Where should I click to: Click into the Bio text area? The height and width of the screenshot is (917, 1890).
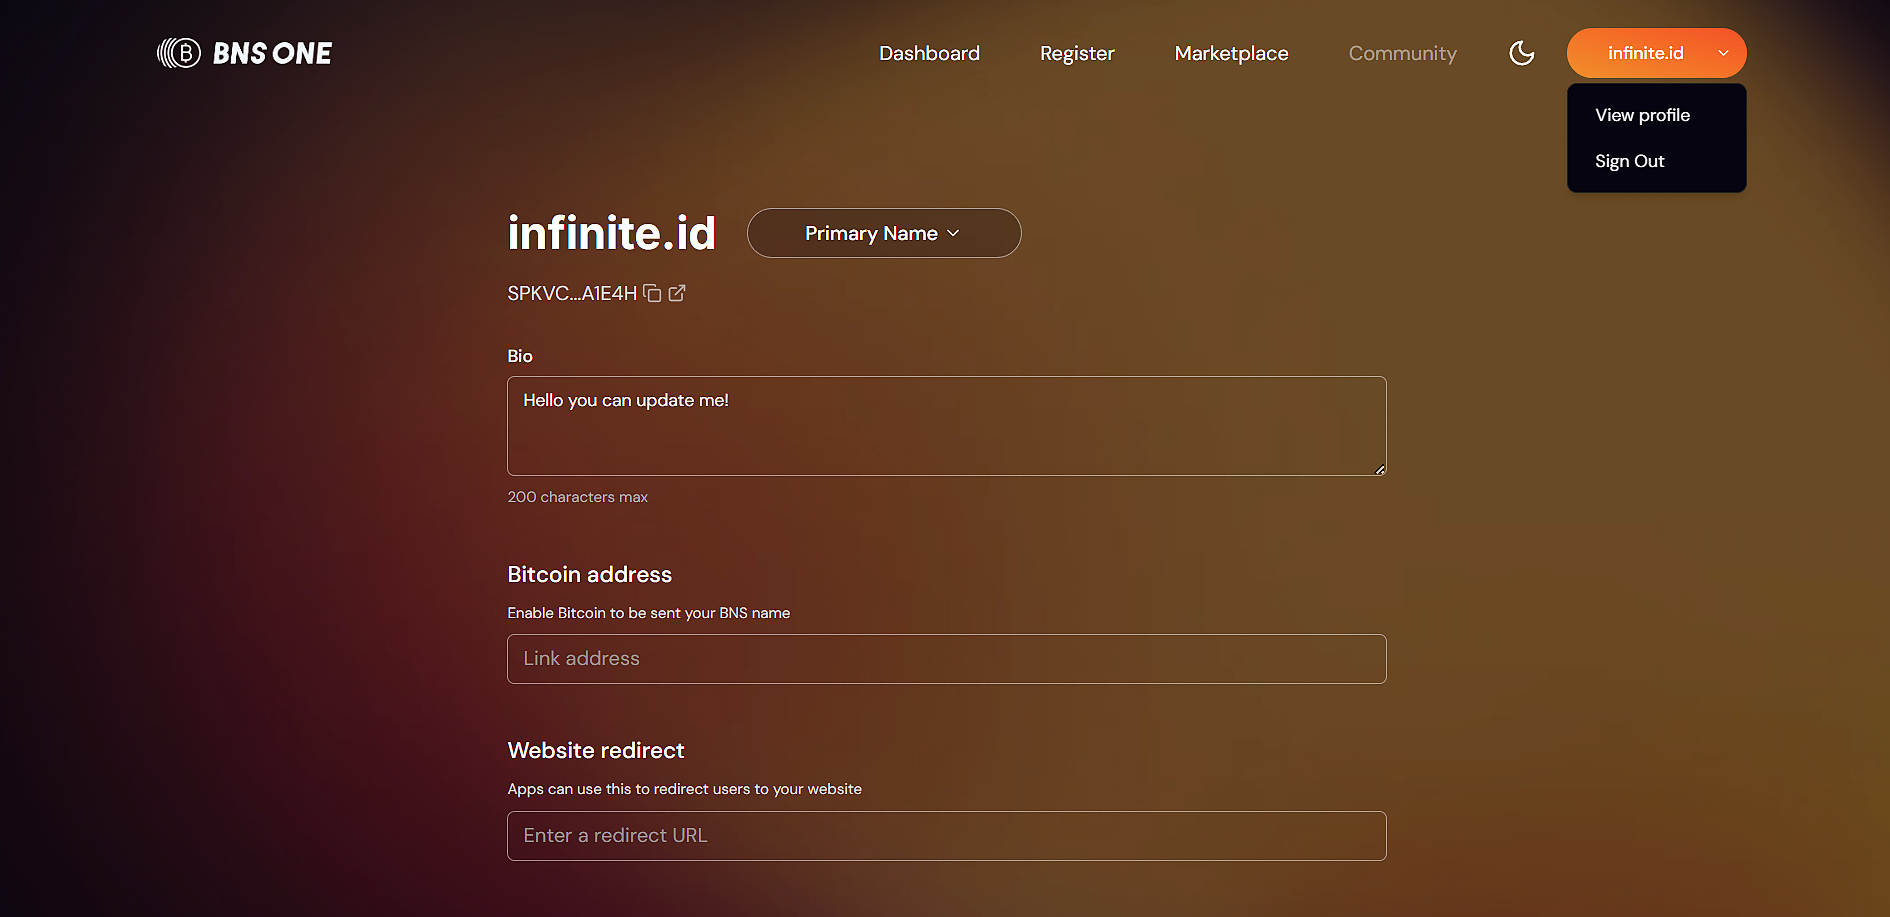point(945,426)
